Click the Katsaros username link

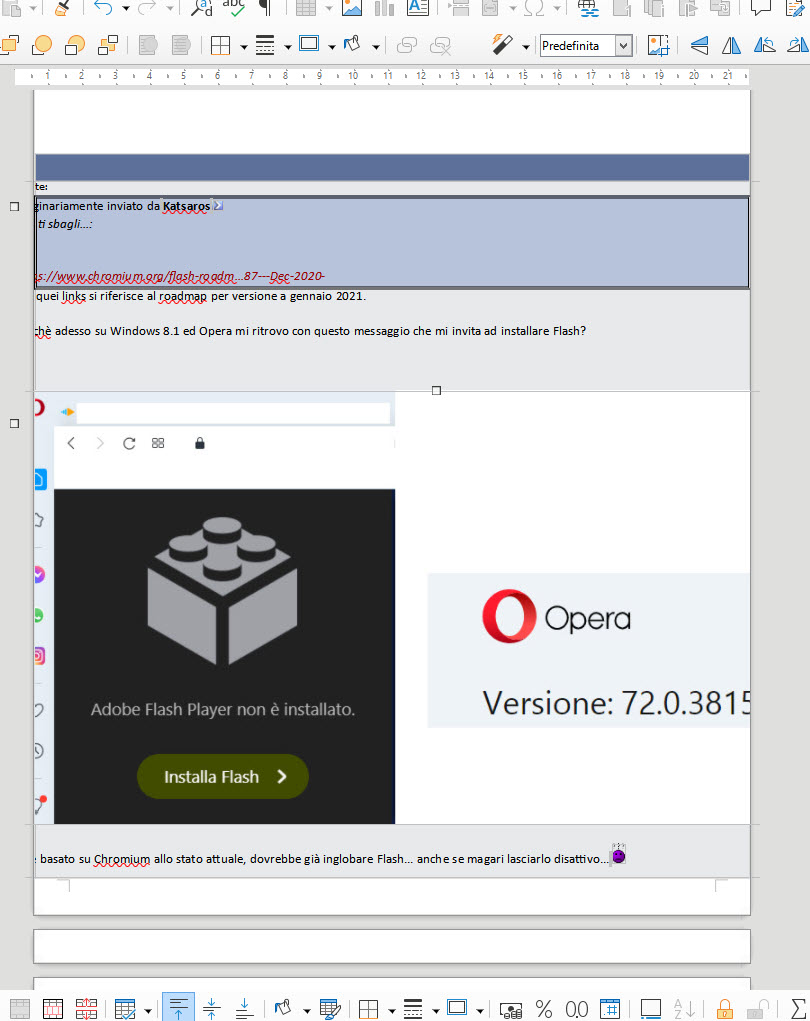point(186,206)
